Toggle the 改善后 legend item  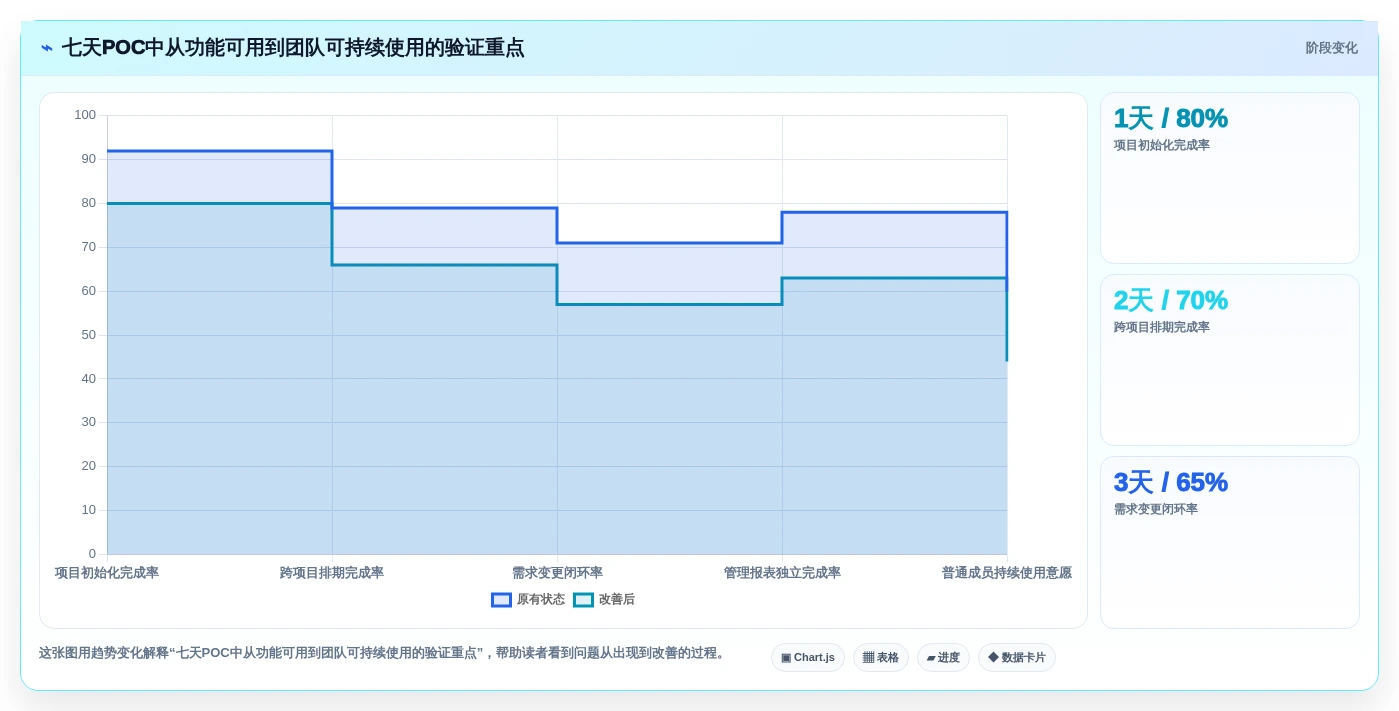(x=604, y=600)
